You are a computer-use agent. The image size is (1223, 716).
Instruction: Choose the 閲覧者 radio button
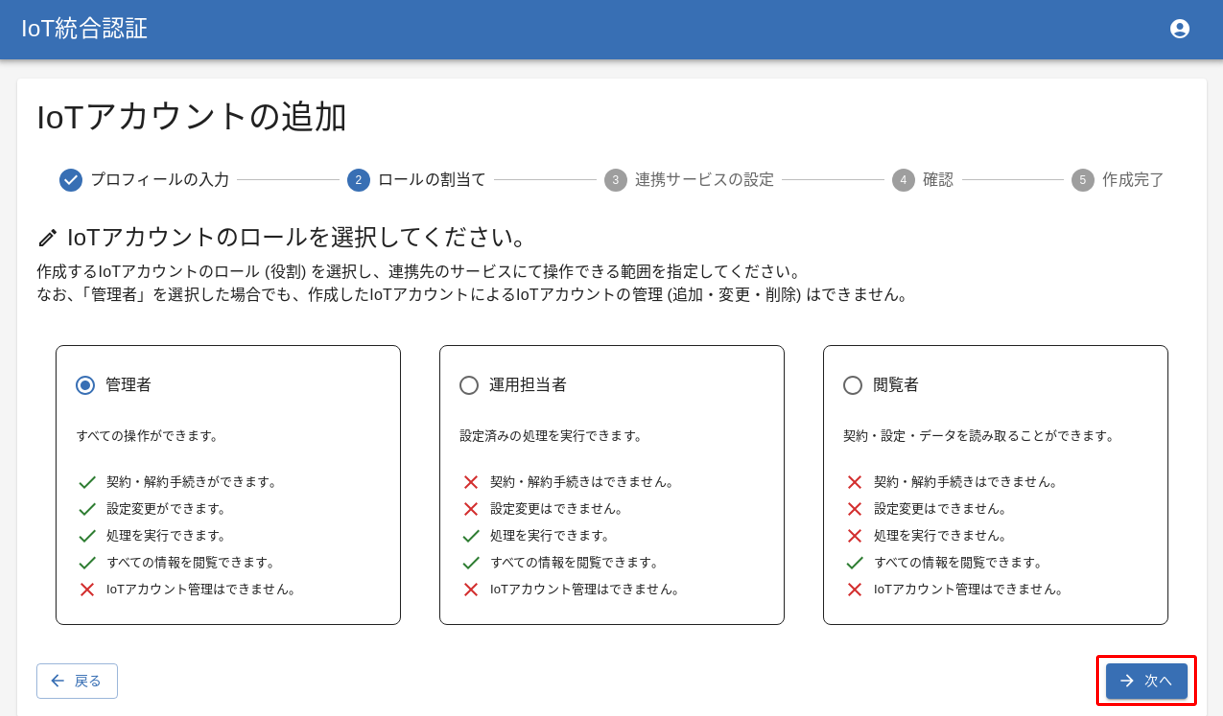853,385
